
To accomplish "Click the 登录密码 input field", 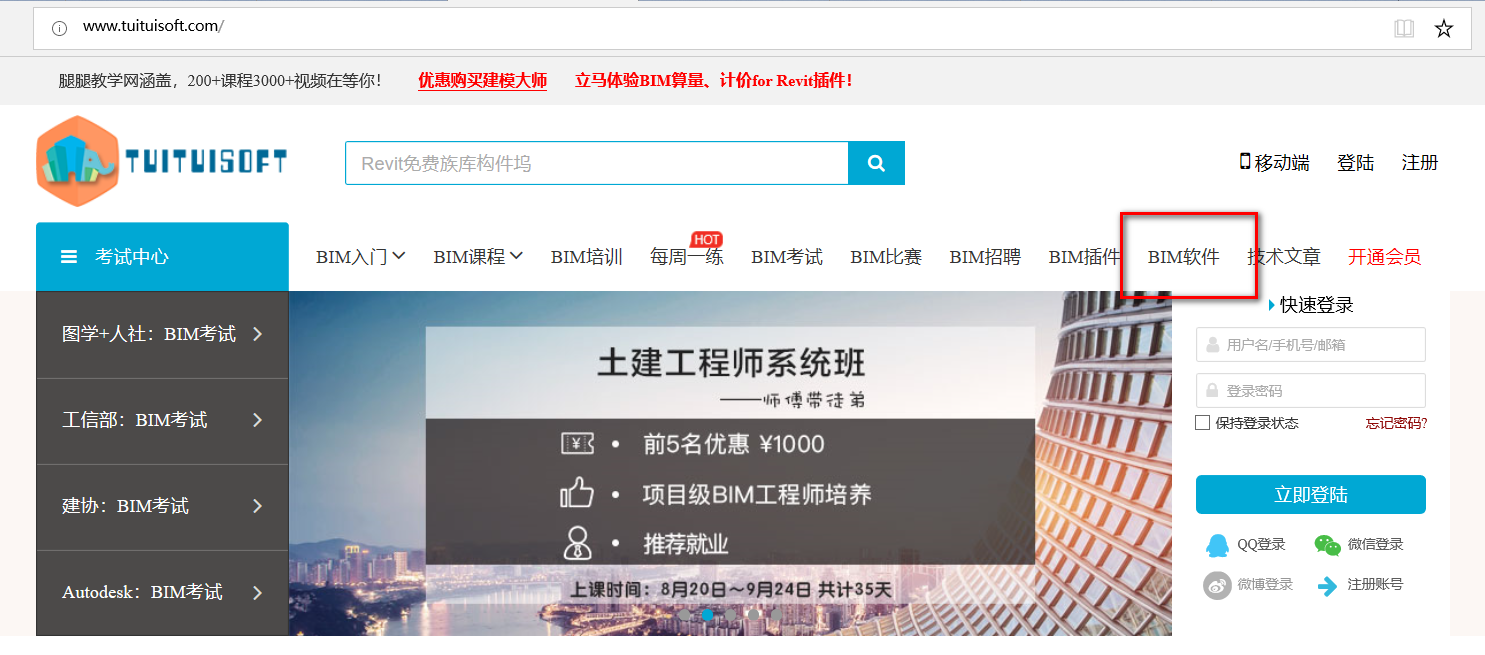I will (1311, 391).
